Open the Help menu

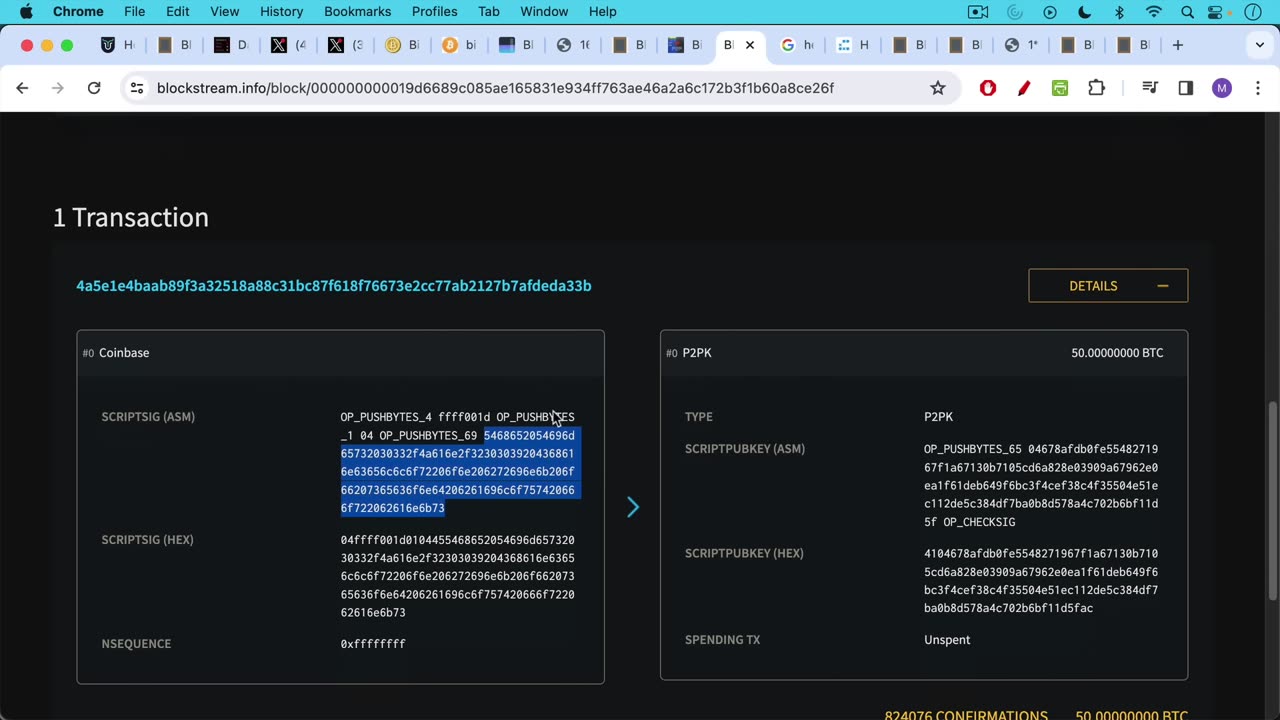[602, 11]
